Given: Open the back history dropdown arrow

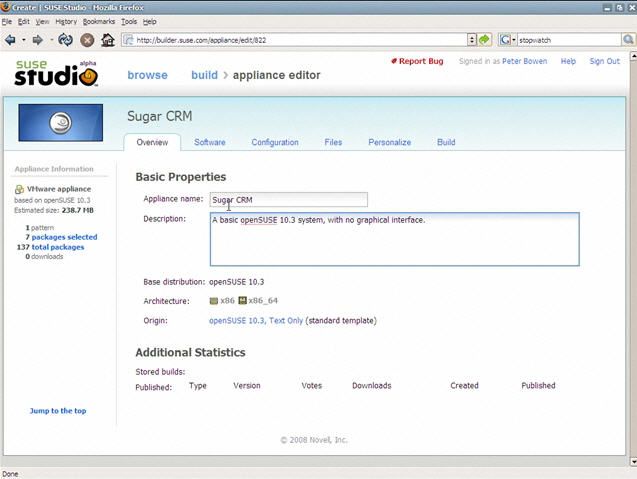Looking at the screenshot, I should 22,40.
